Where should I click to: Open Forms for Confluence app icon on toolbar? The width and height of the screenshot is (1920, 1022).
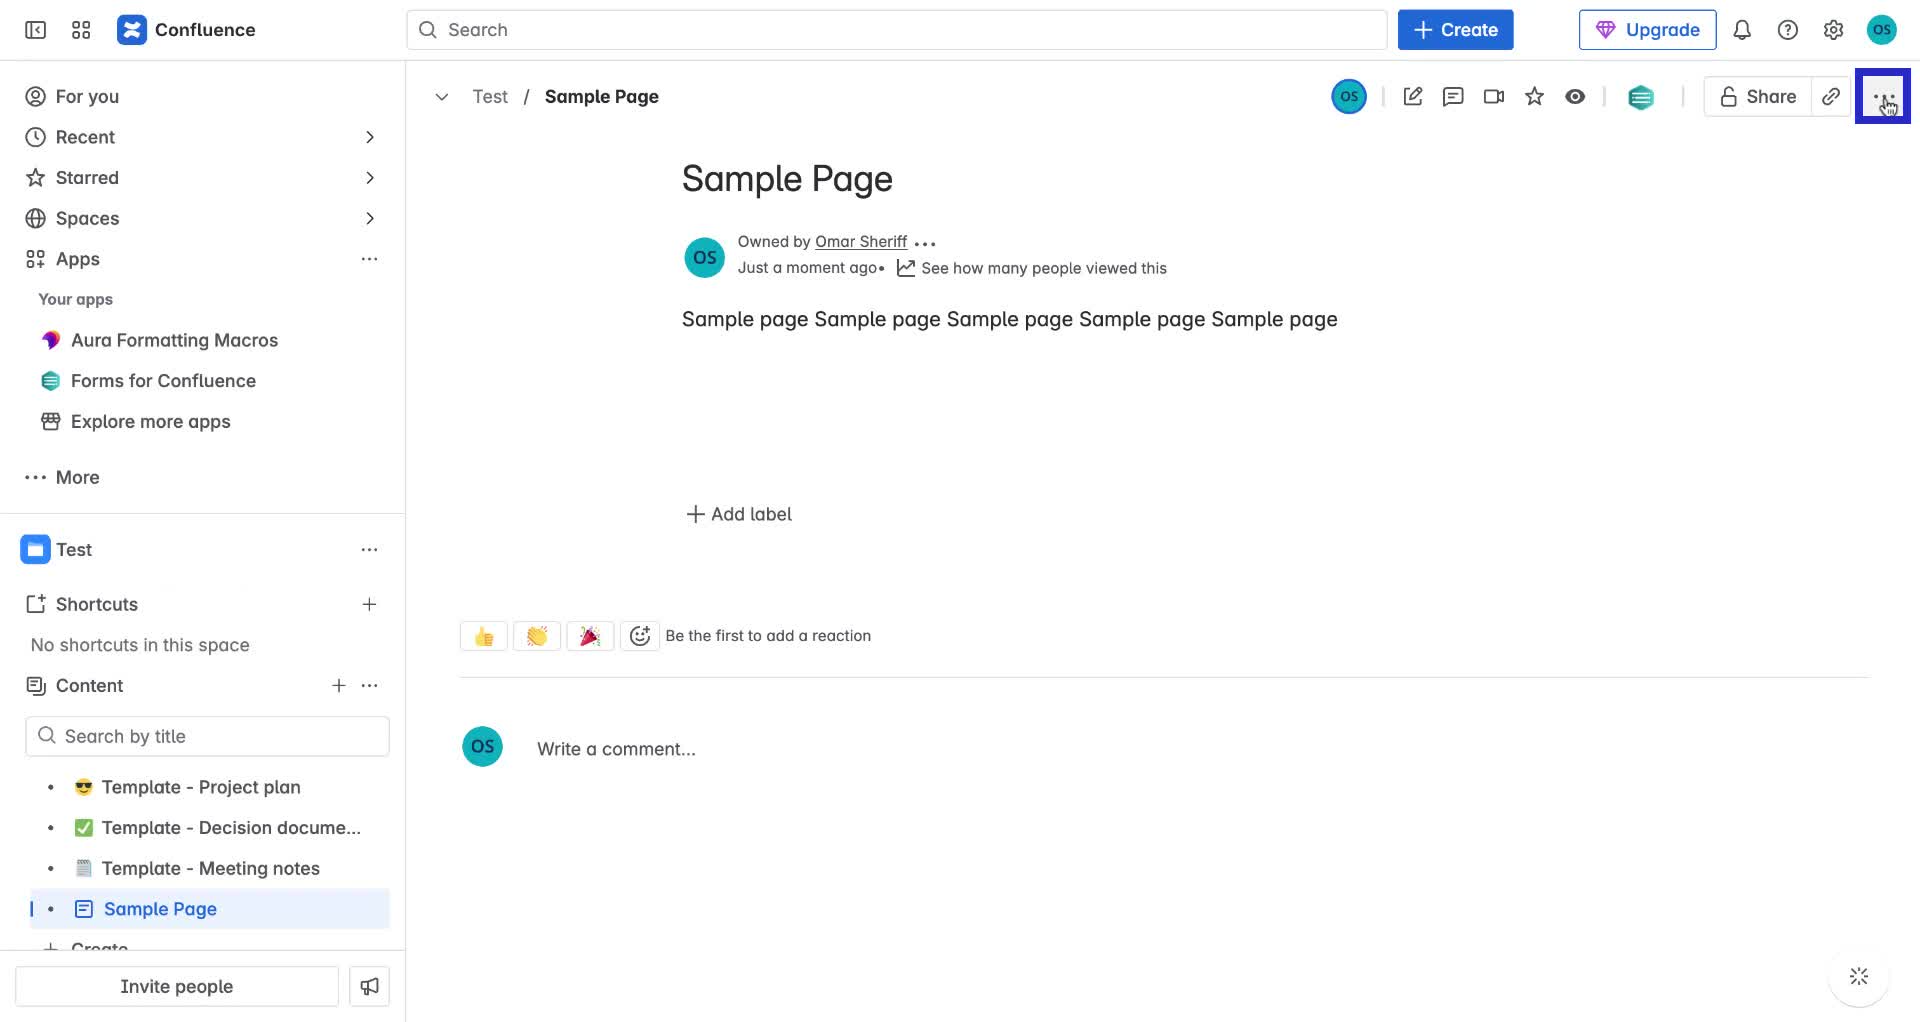click(x=1641, y=96)
